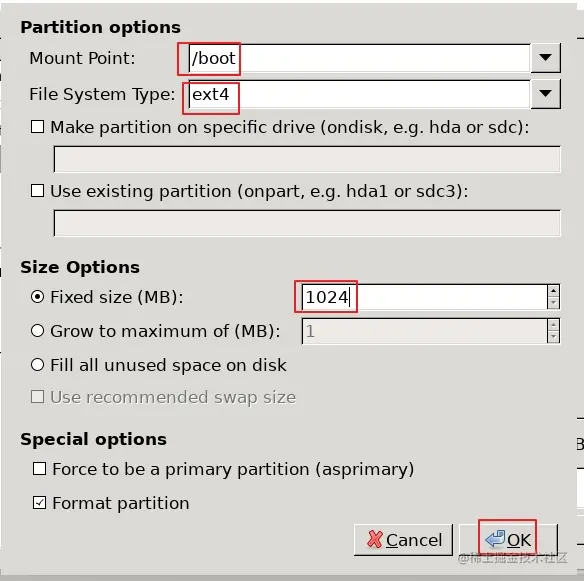The image size is (584, 581).
Task: Click the red X Cancel icon
Action: click(375, 539)
